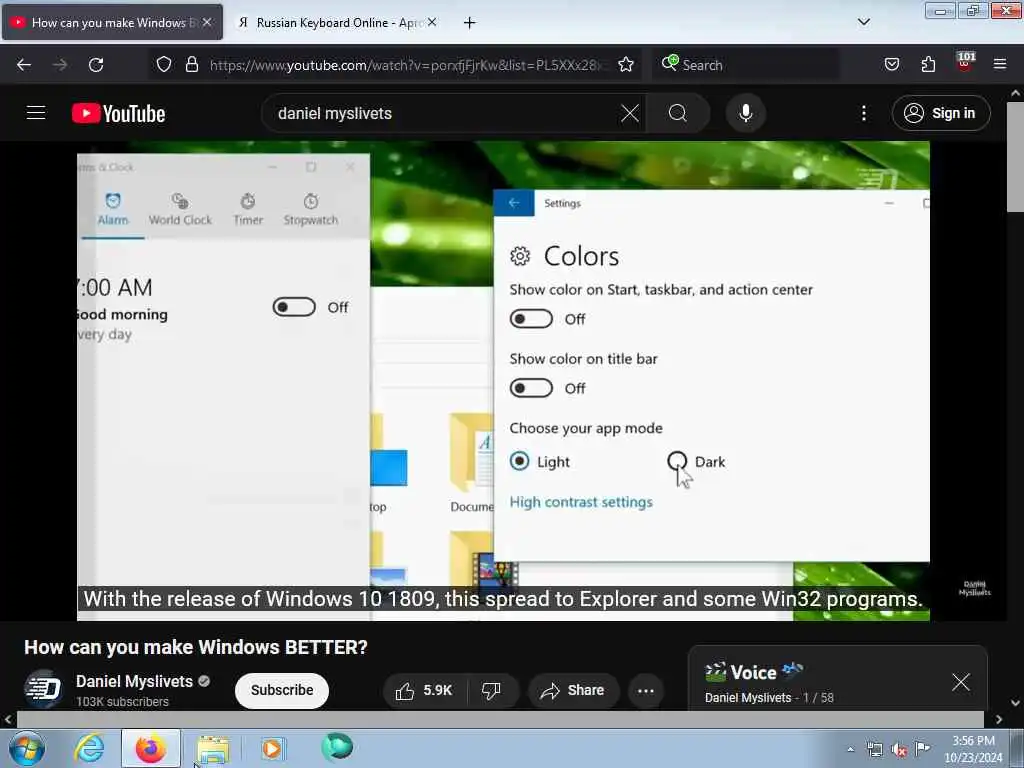Open YouTube settings three-dot menu
This screenshot has height=768, width=1024.
tap(863, 113)
